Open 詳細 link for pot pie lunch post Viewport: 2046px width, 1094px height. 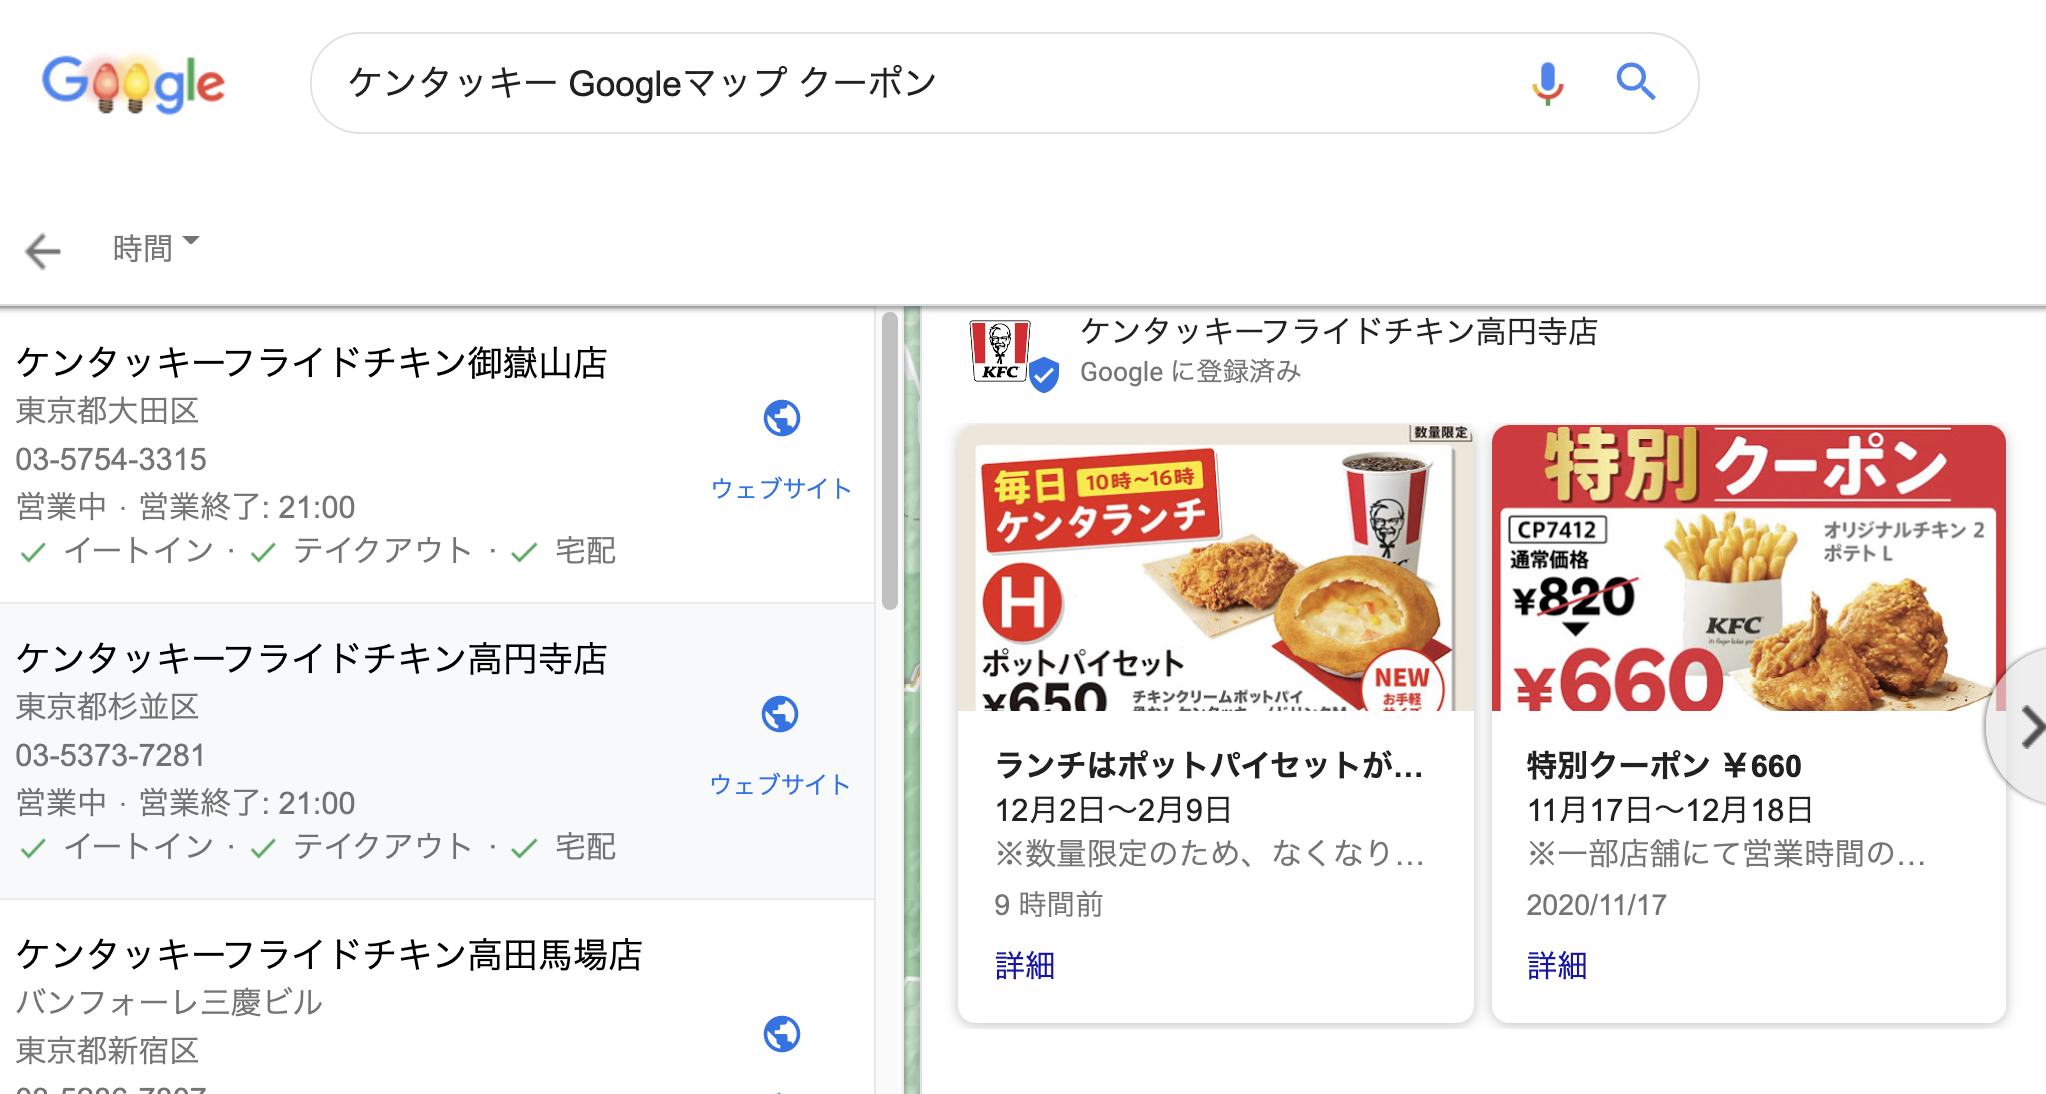tap(1025, 965)
